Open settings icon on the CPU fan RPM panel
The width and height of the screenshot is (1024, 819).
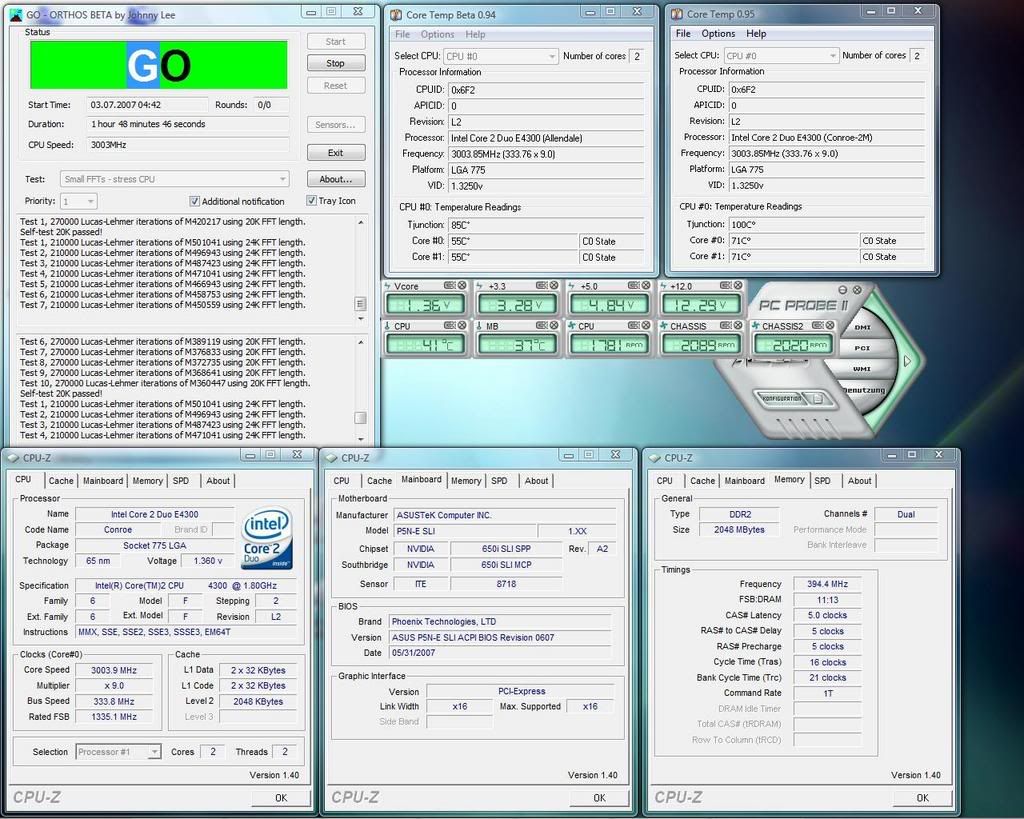click(x=633, y=325)
